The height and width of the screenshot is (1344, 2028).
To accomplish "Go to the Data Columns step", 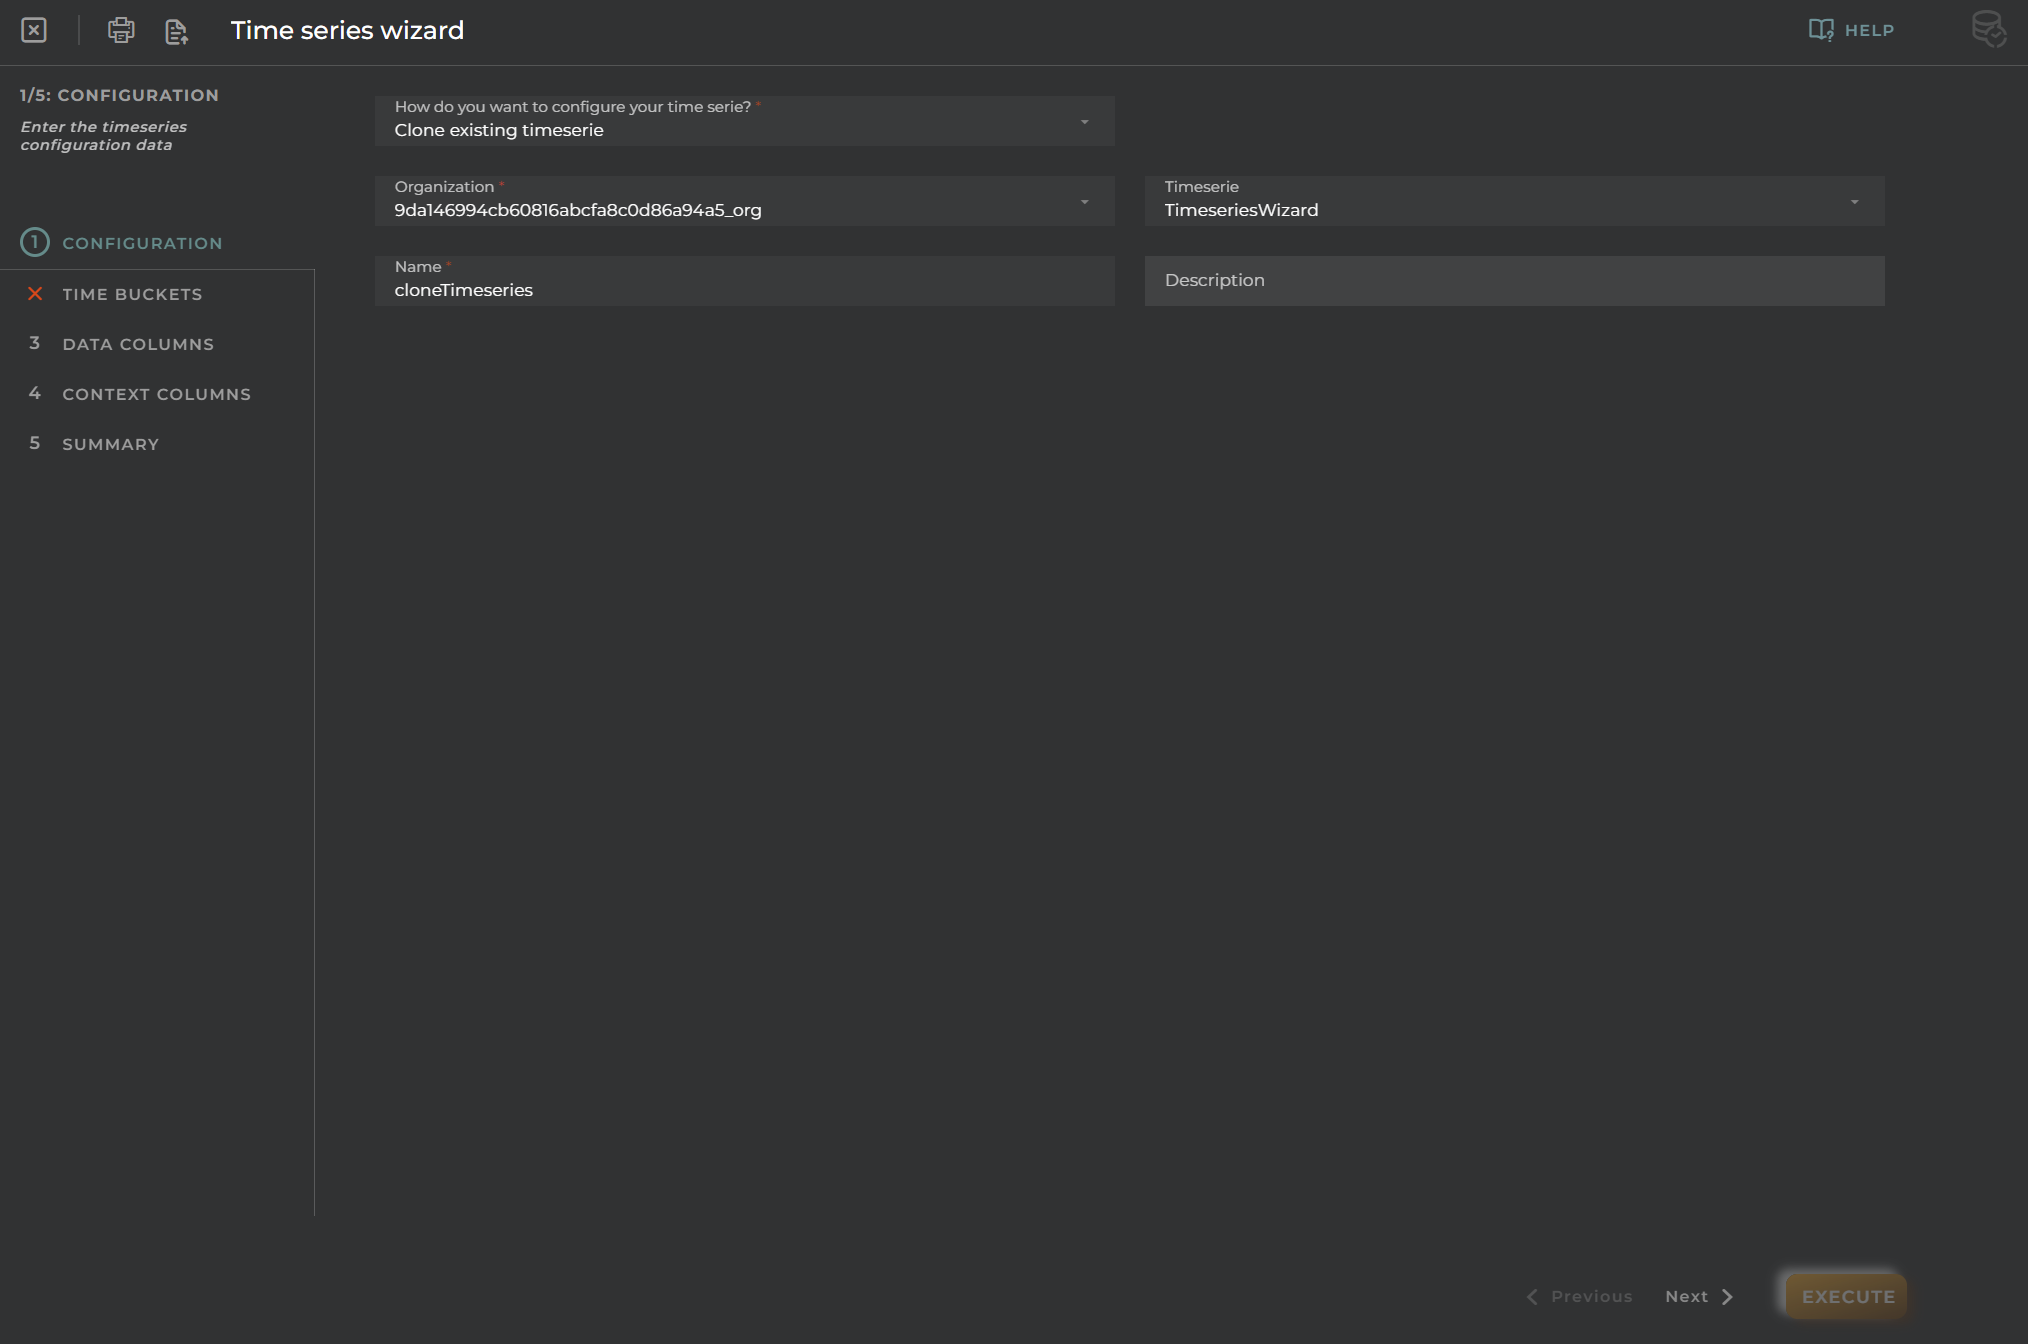I will point(121,344).
